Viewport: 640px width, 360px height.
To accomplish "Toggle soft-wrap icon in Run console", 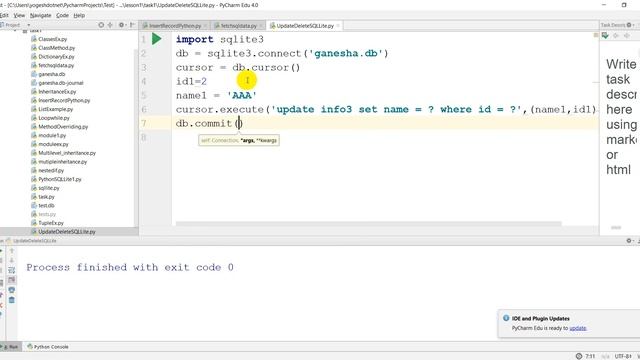I will click(12, 270).
